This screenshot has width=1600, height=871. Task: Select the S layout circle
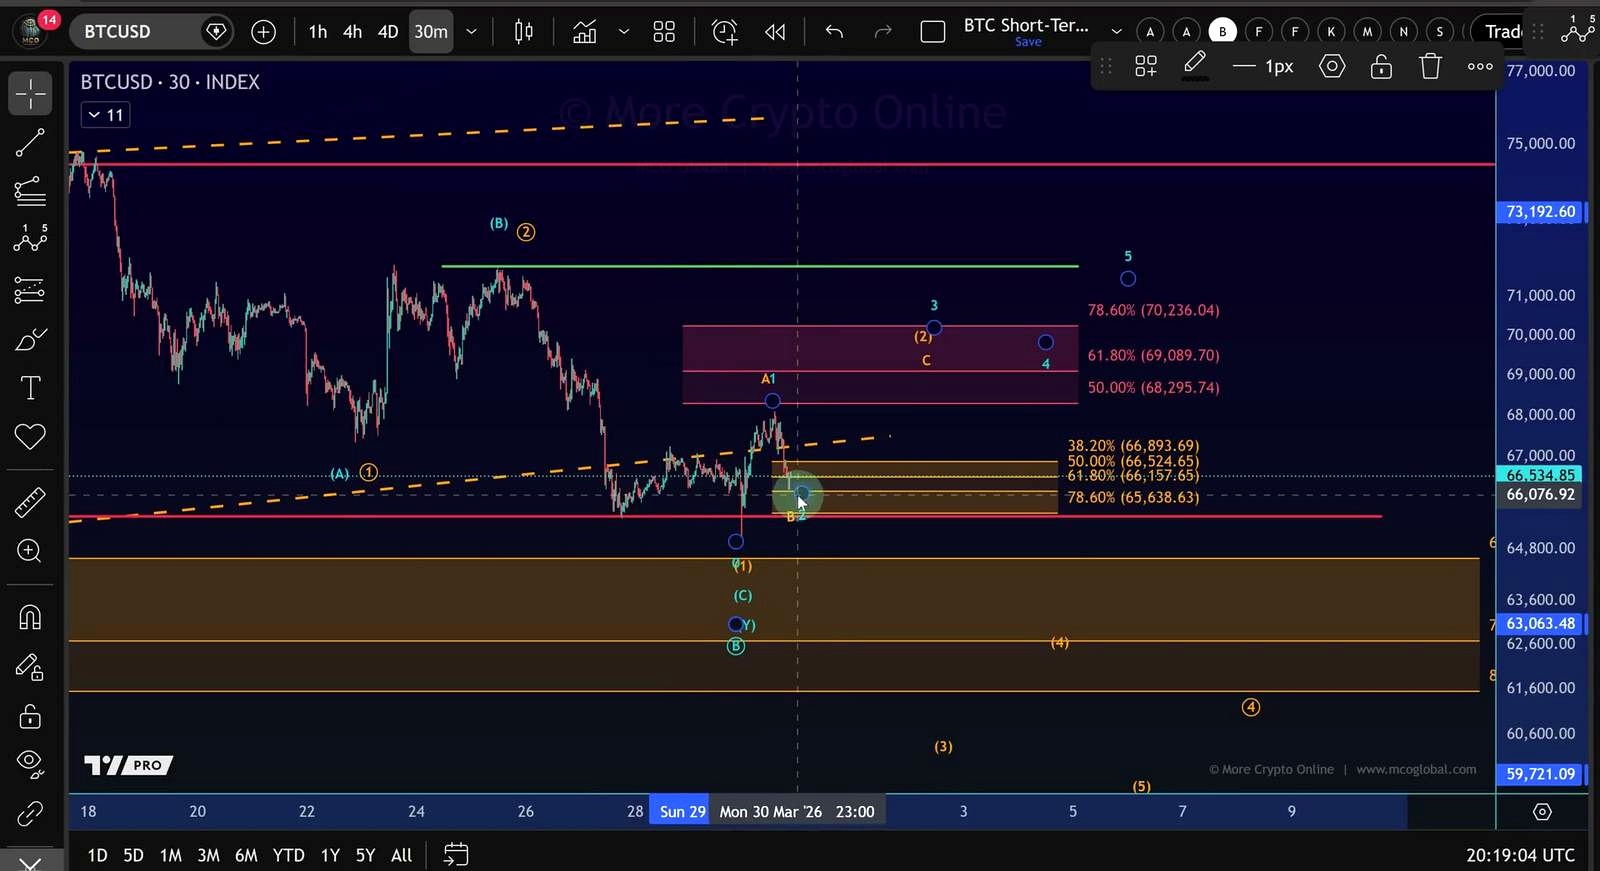tap(1440, 32)
